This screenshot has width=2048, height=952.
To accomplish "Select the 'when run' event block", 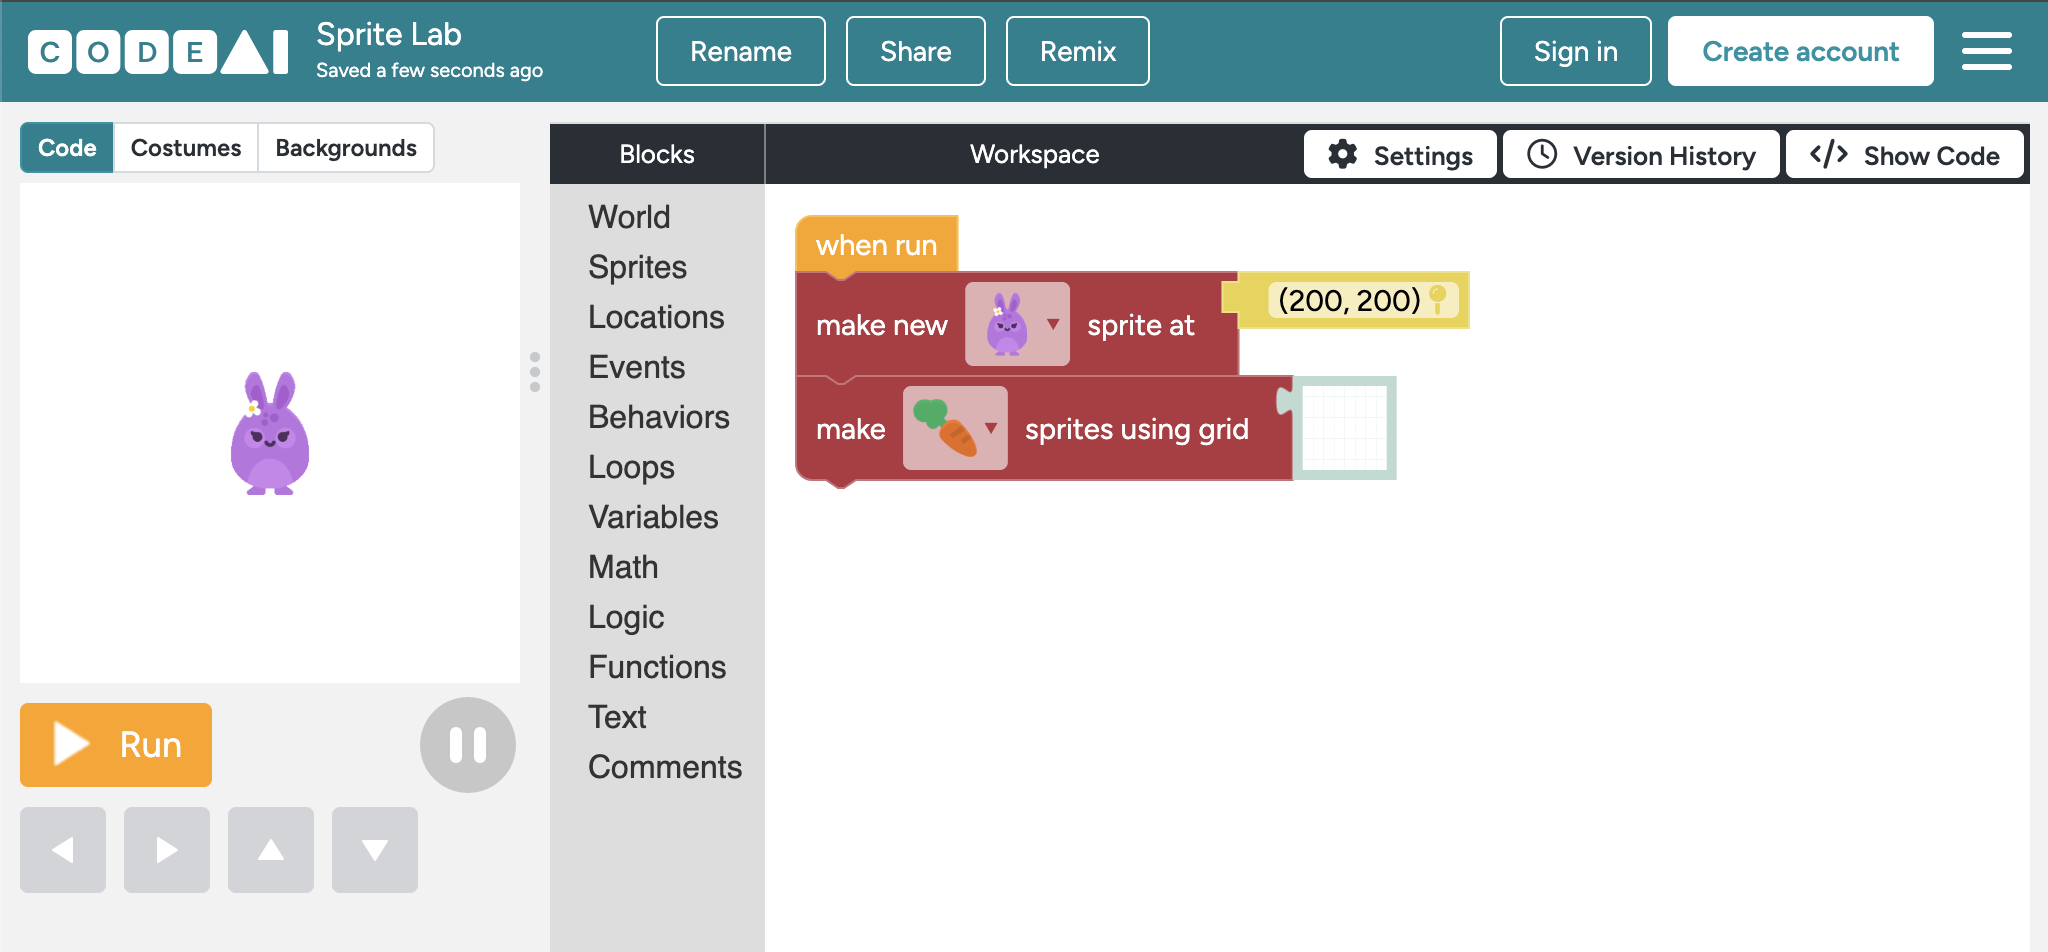I will click(x=876, y=244).
